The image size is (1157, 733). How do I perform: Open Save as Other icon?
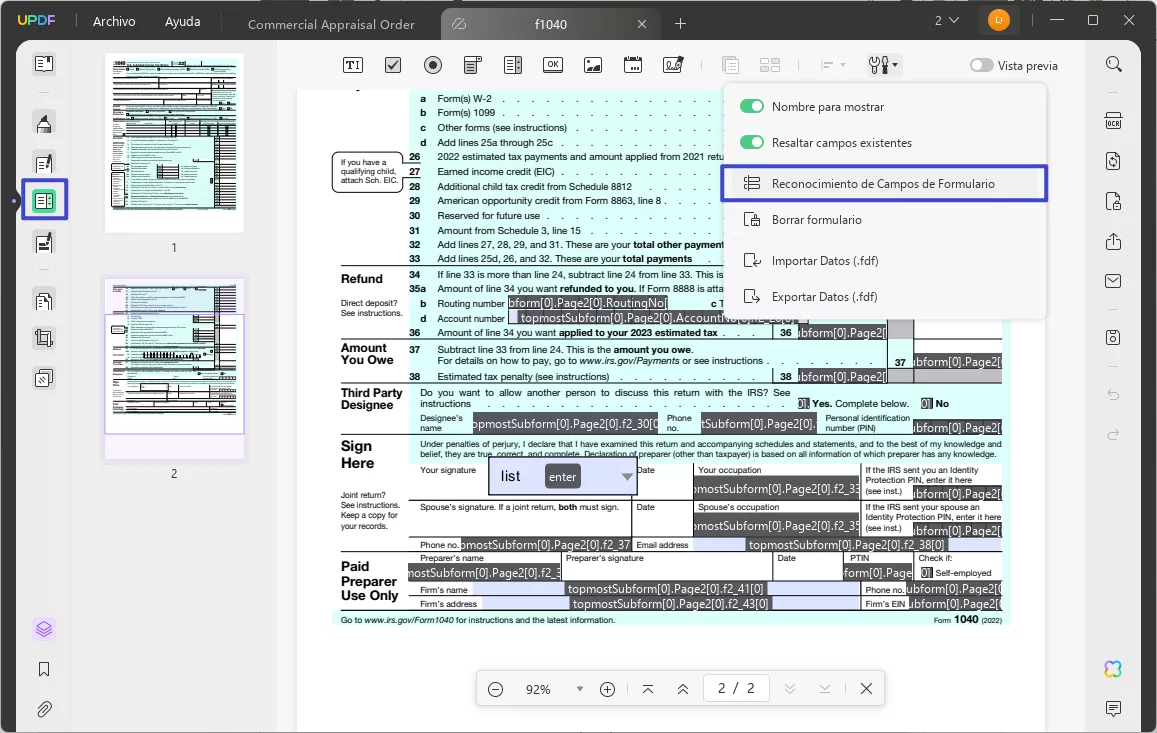point(1113,337)
